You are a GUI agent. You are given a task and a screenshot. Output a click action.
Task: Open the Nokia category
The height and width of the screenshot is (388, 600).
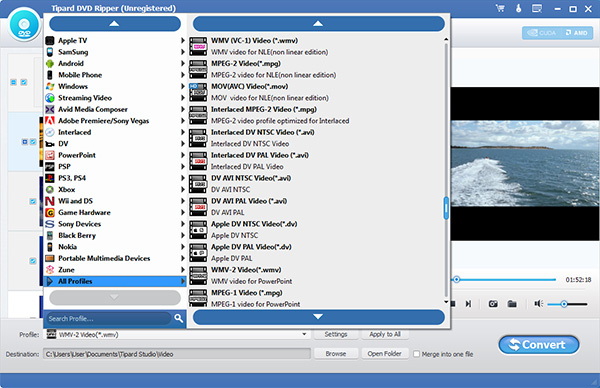point(115,247)
